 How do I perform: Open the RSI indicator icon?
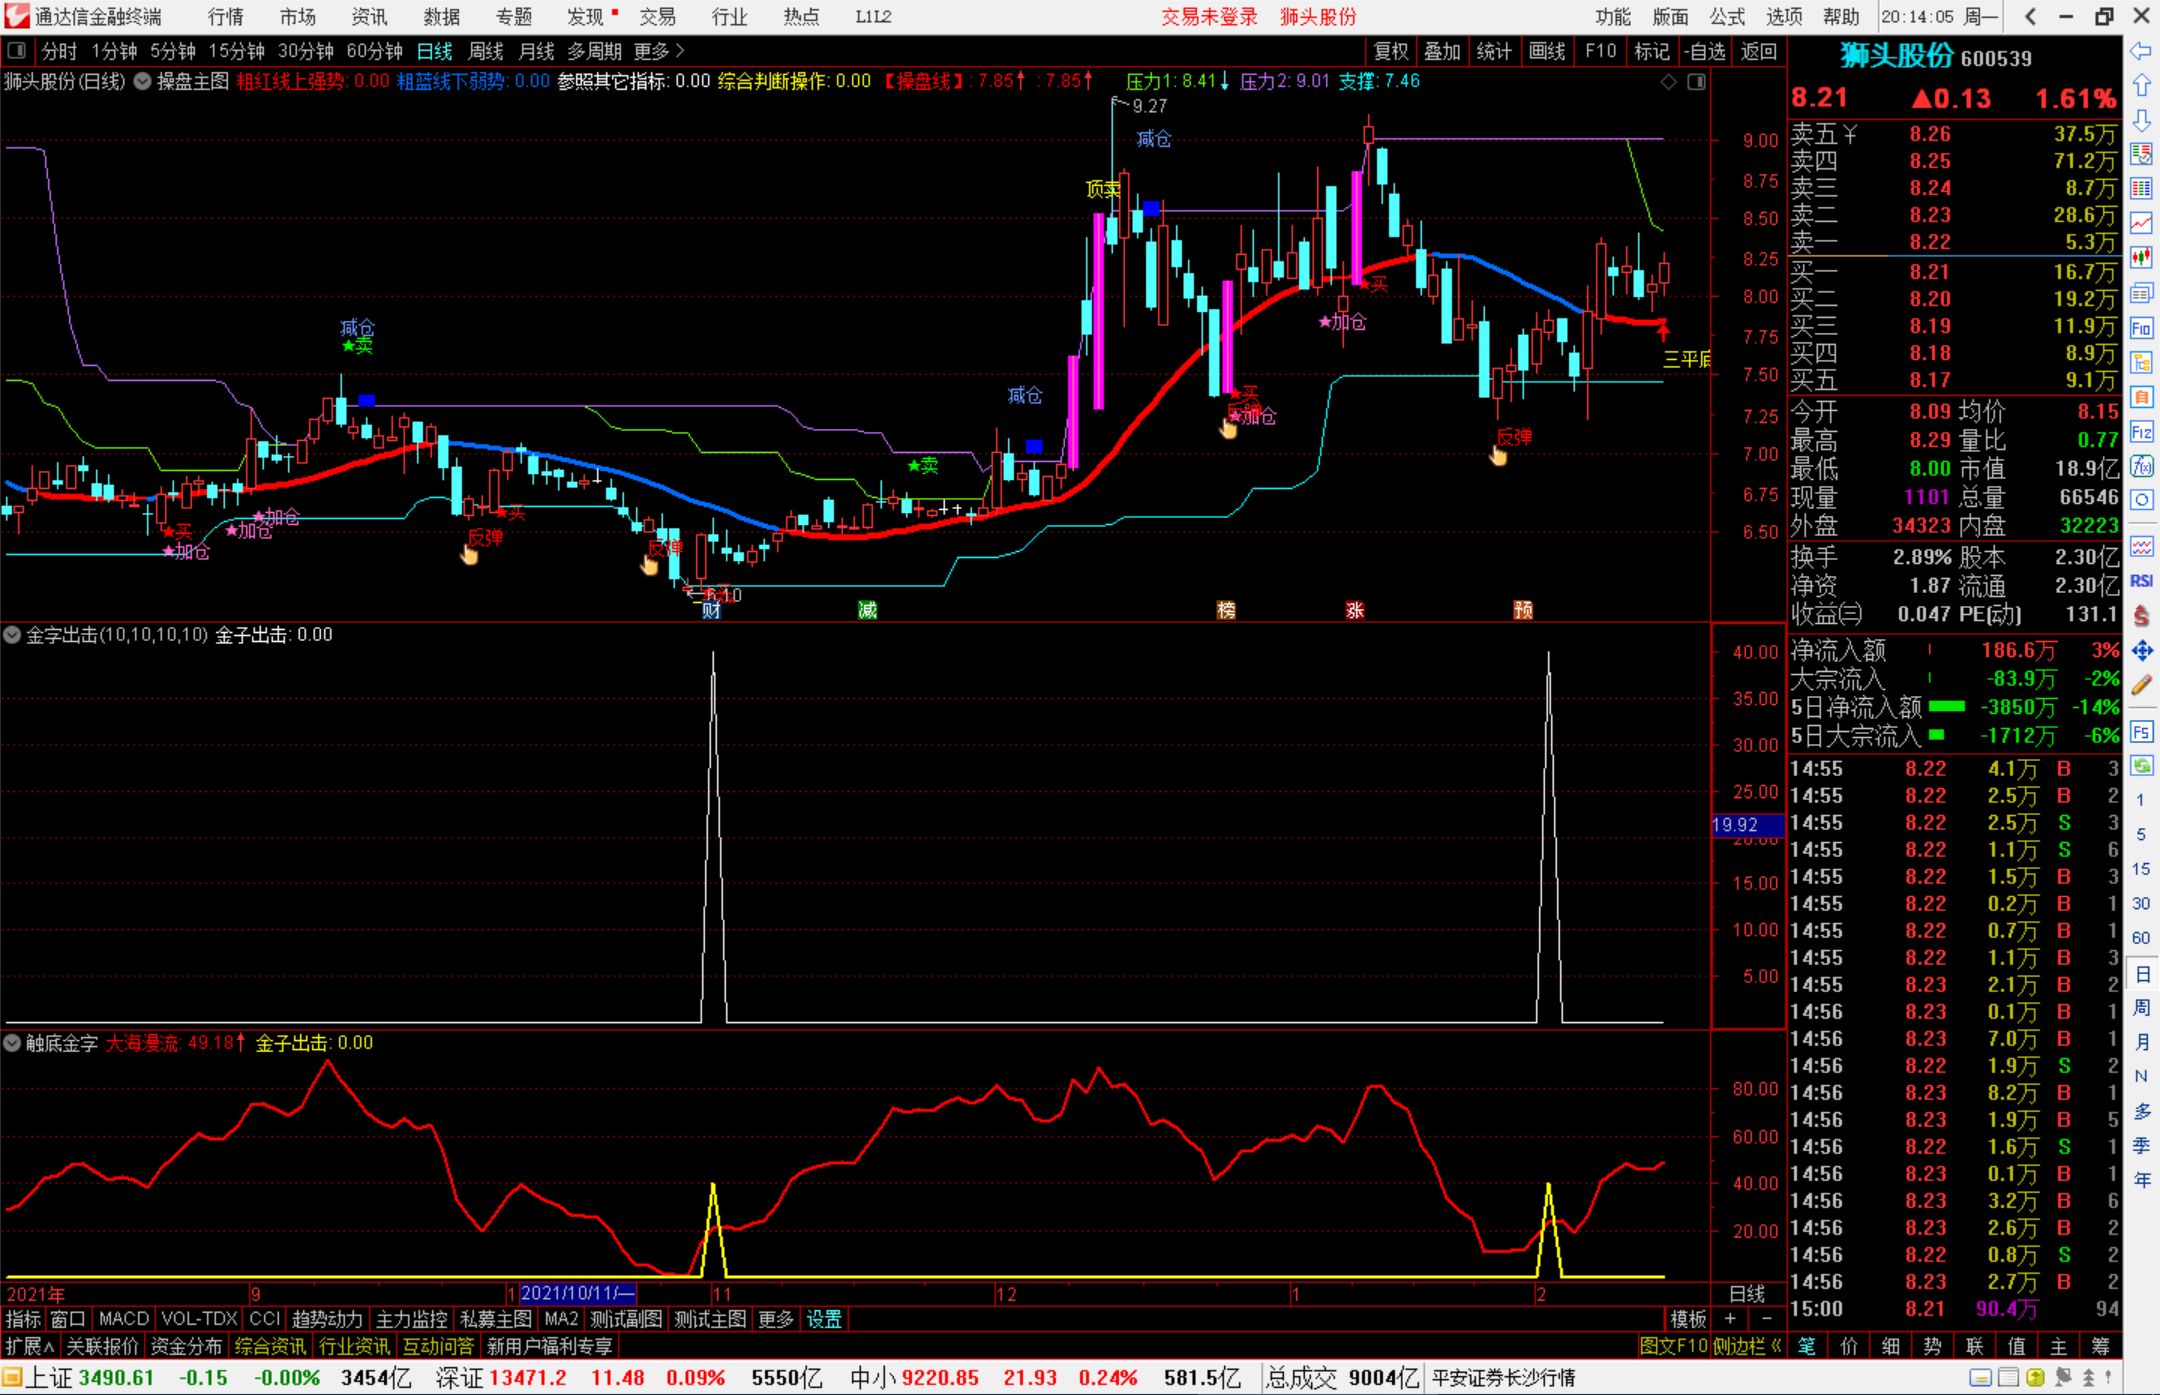tap(2141, 581)
